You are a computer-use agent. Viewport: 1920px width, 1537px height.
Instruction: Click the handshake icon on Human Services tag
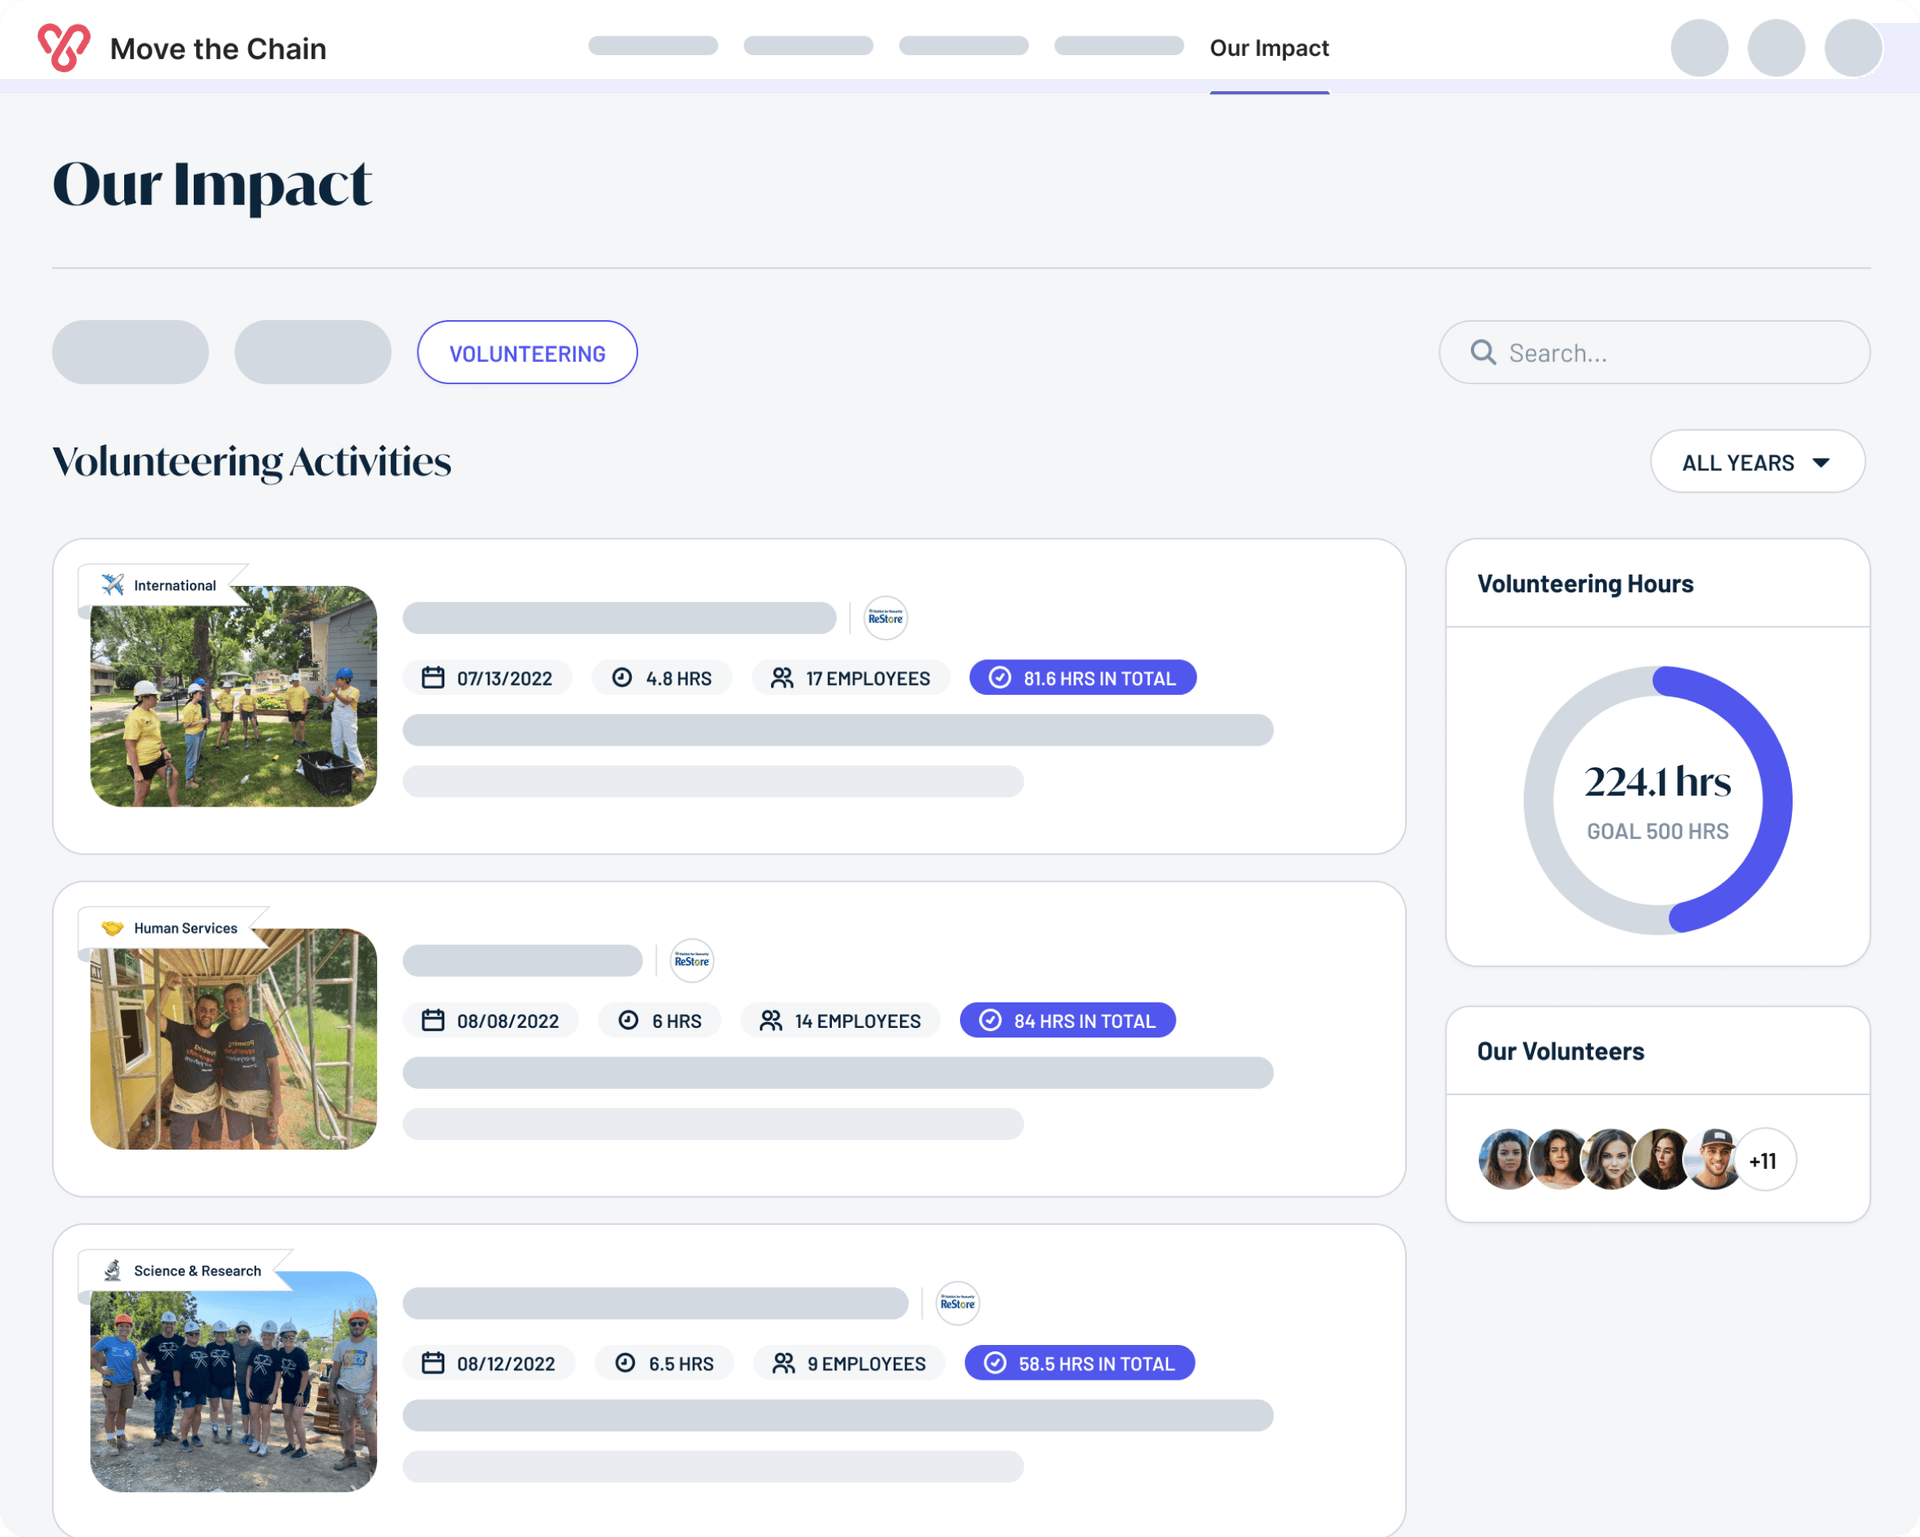tap(112, 928)
